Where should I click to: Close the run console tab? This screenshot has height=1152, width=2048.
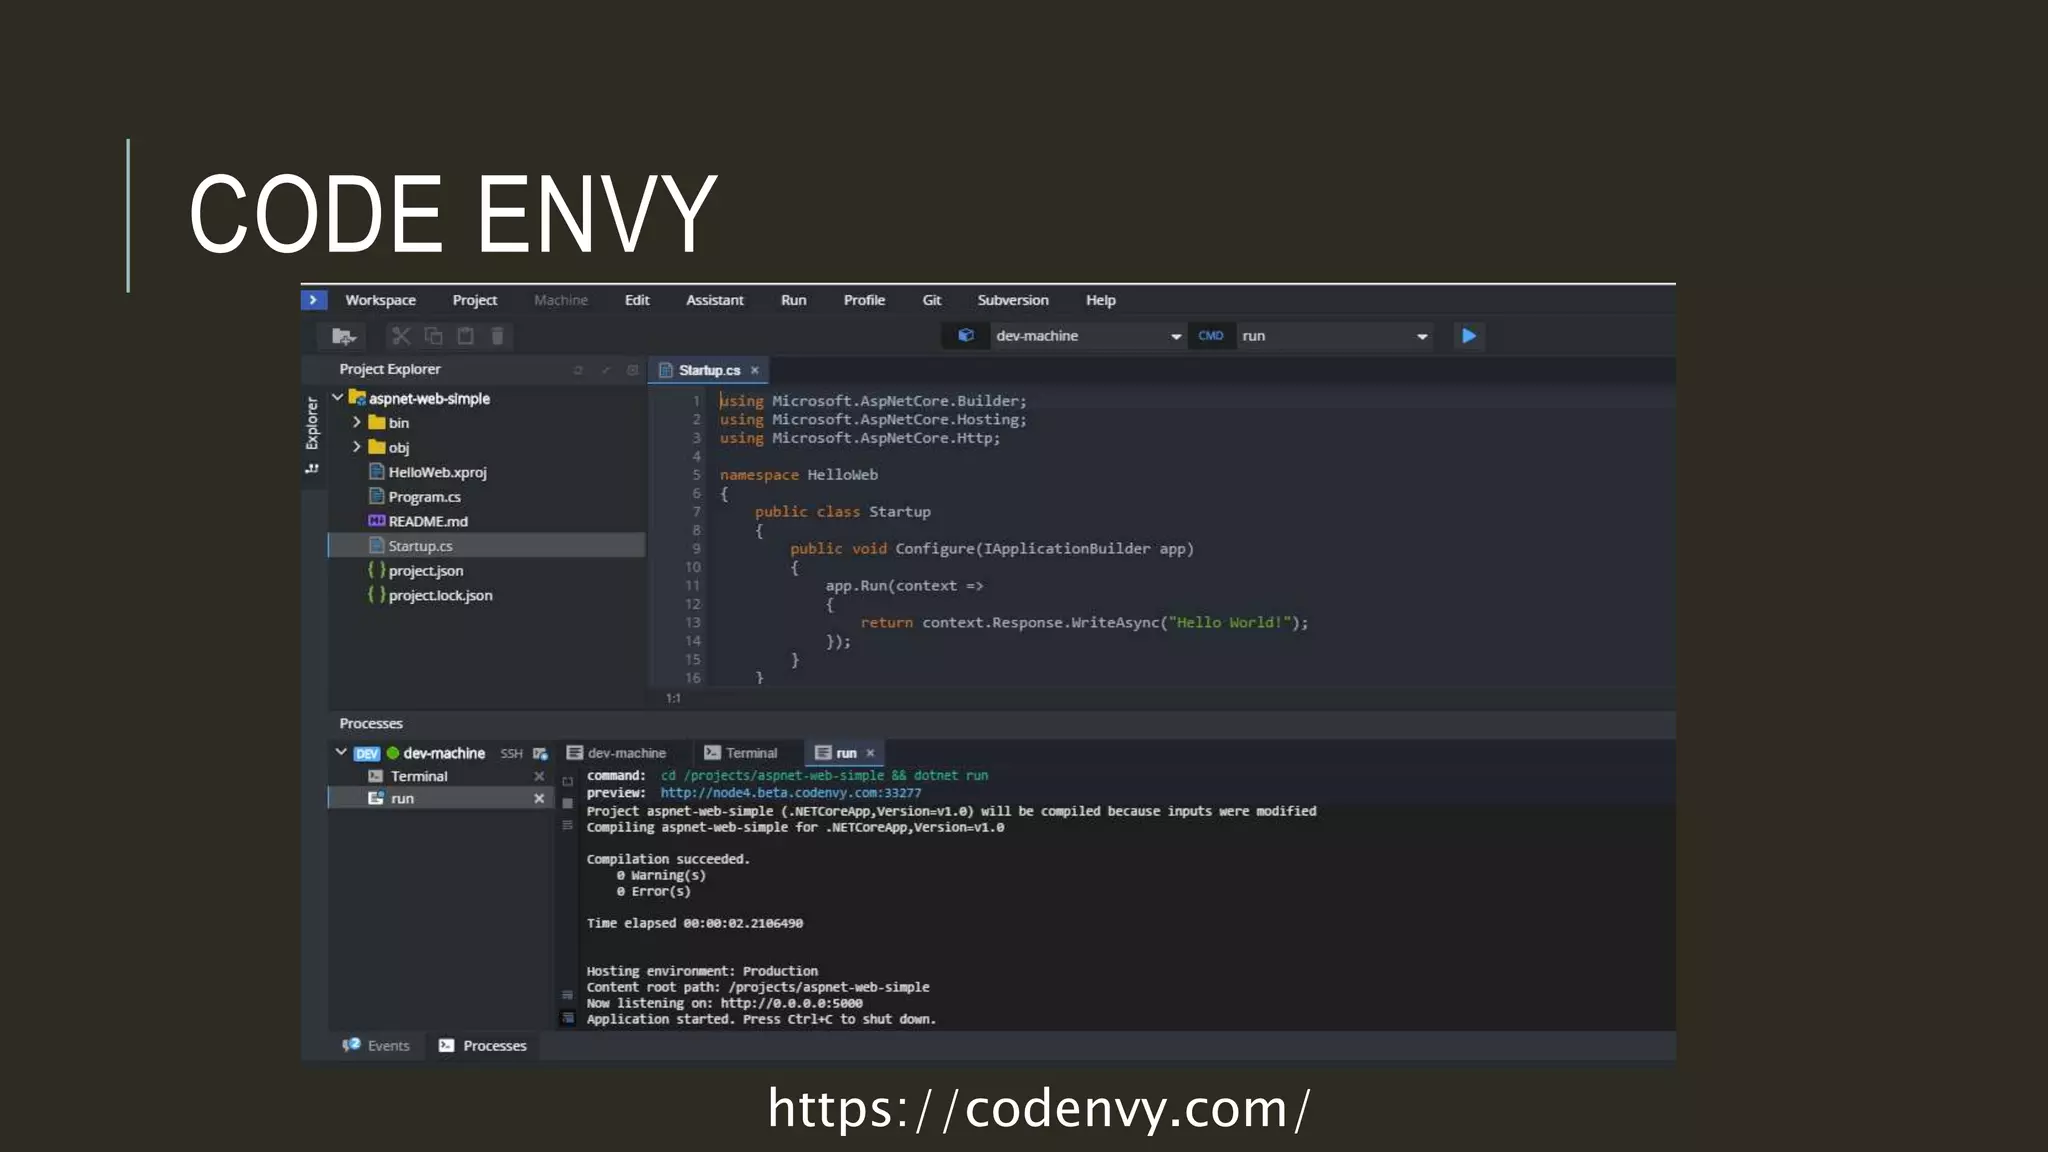[x=870, y=753]
